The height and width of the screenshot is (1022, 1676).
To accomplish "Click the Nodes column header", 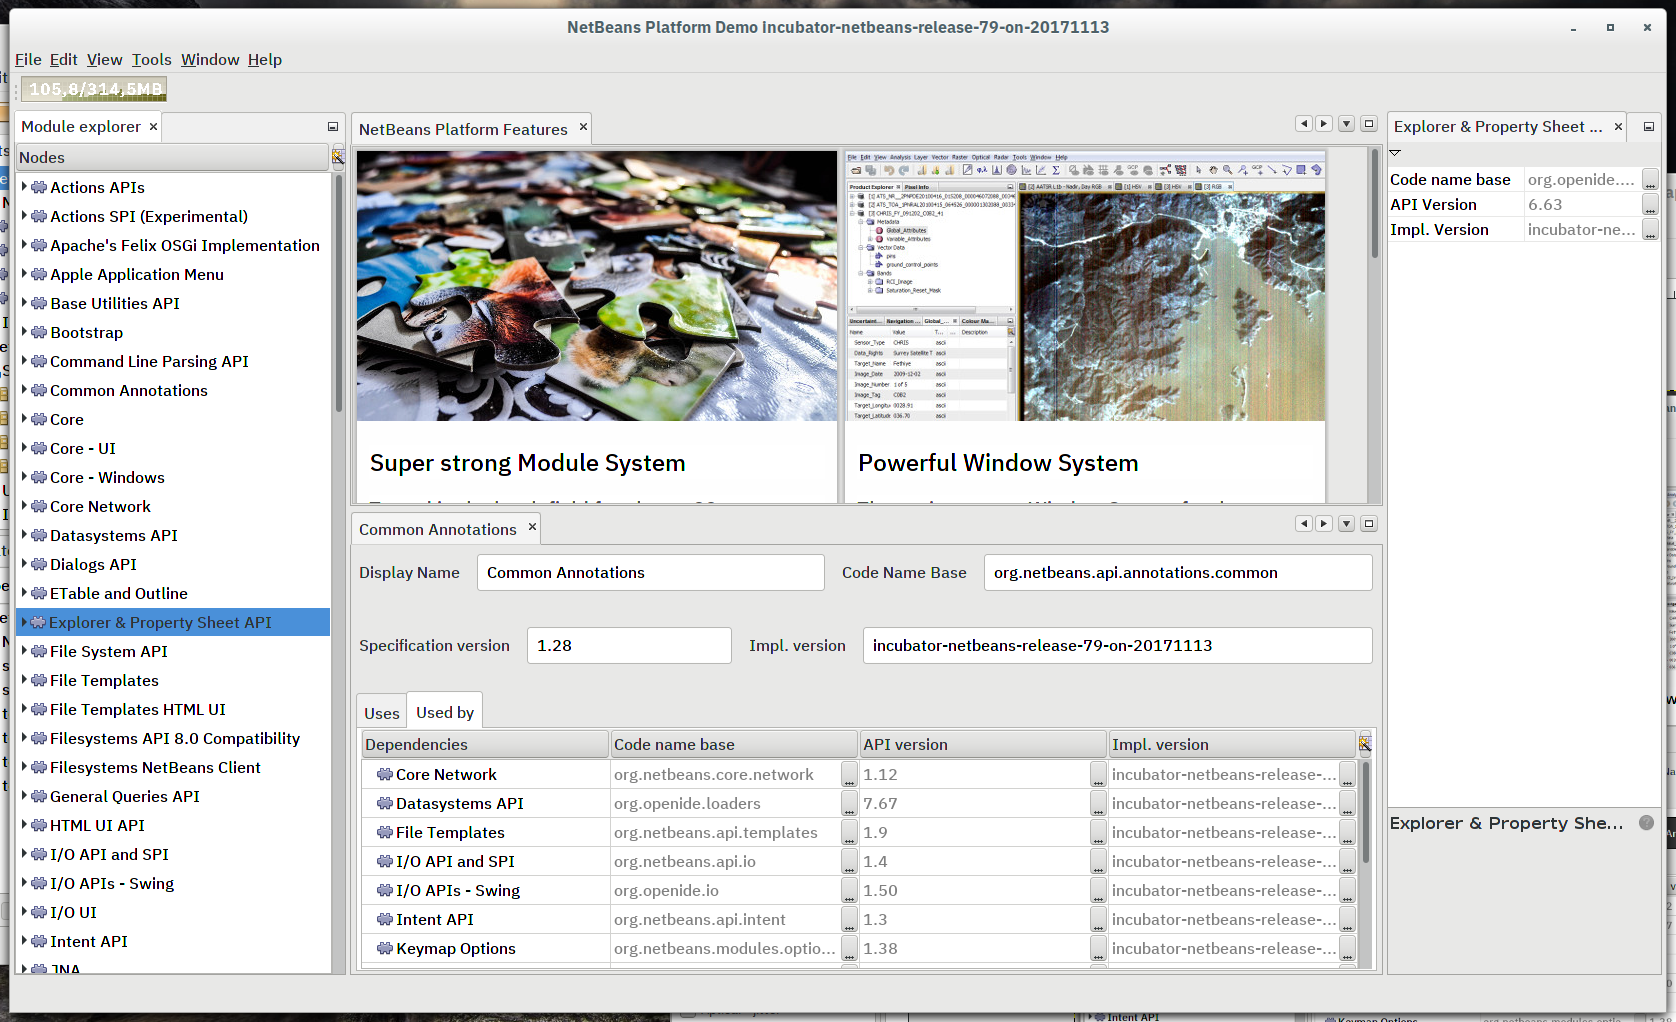I will click(x=172, y=157).
